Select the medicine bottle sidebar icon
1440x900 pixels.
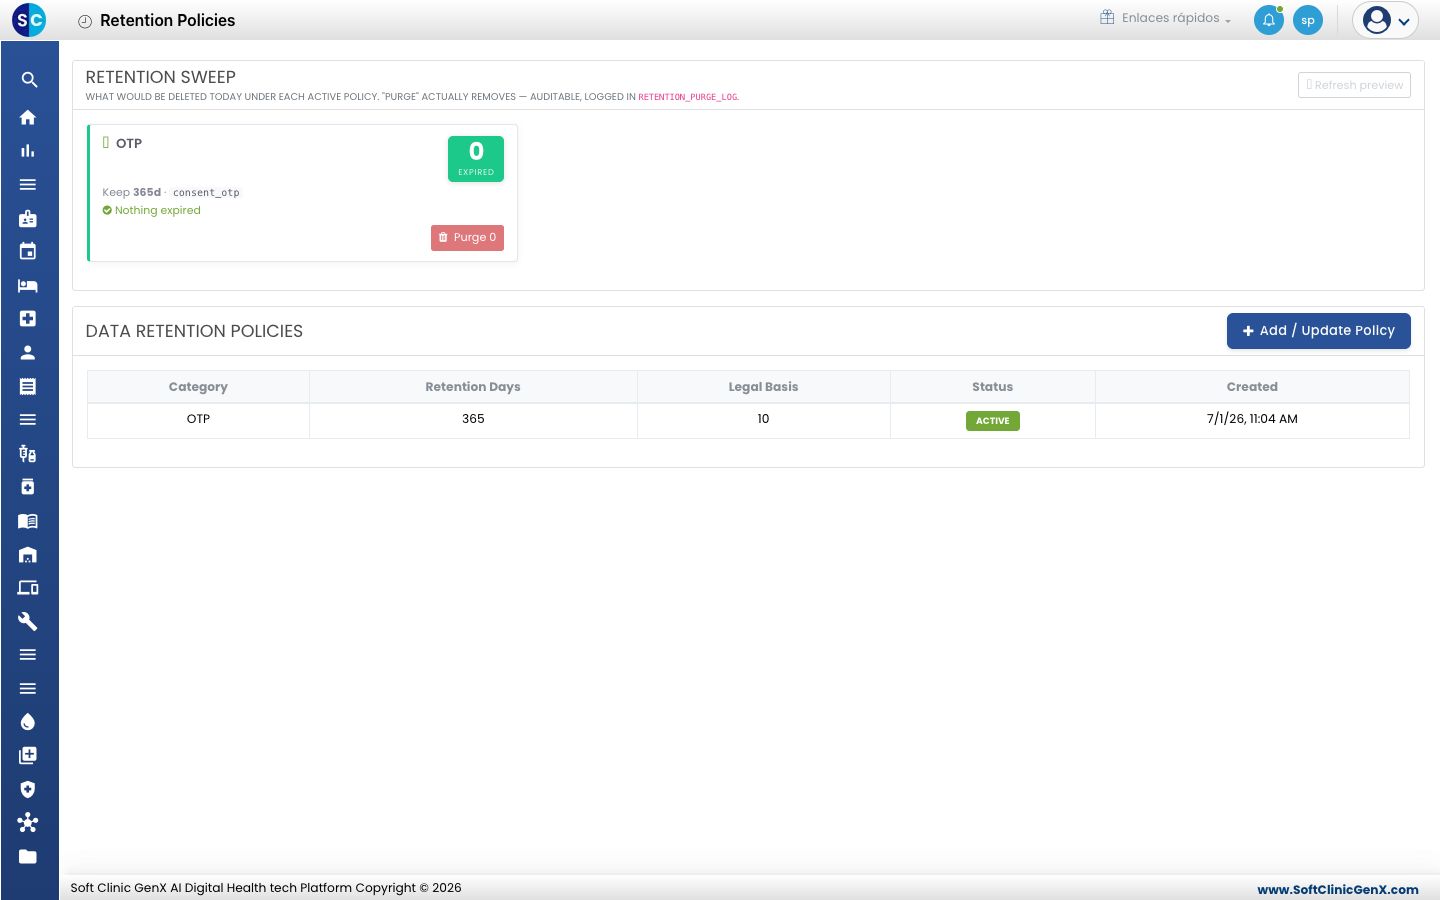pyautogui.click(x=28, y=486)
